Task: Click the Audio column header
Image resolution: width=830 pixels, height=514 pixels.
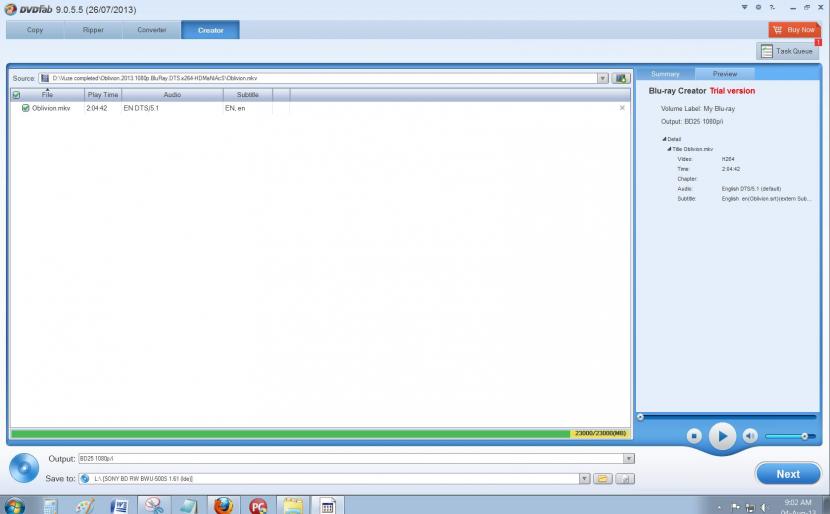Action: (x=172, y=95)
